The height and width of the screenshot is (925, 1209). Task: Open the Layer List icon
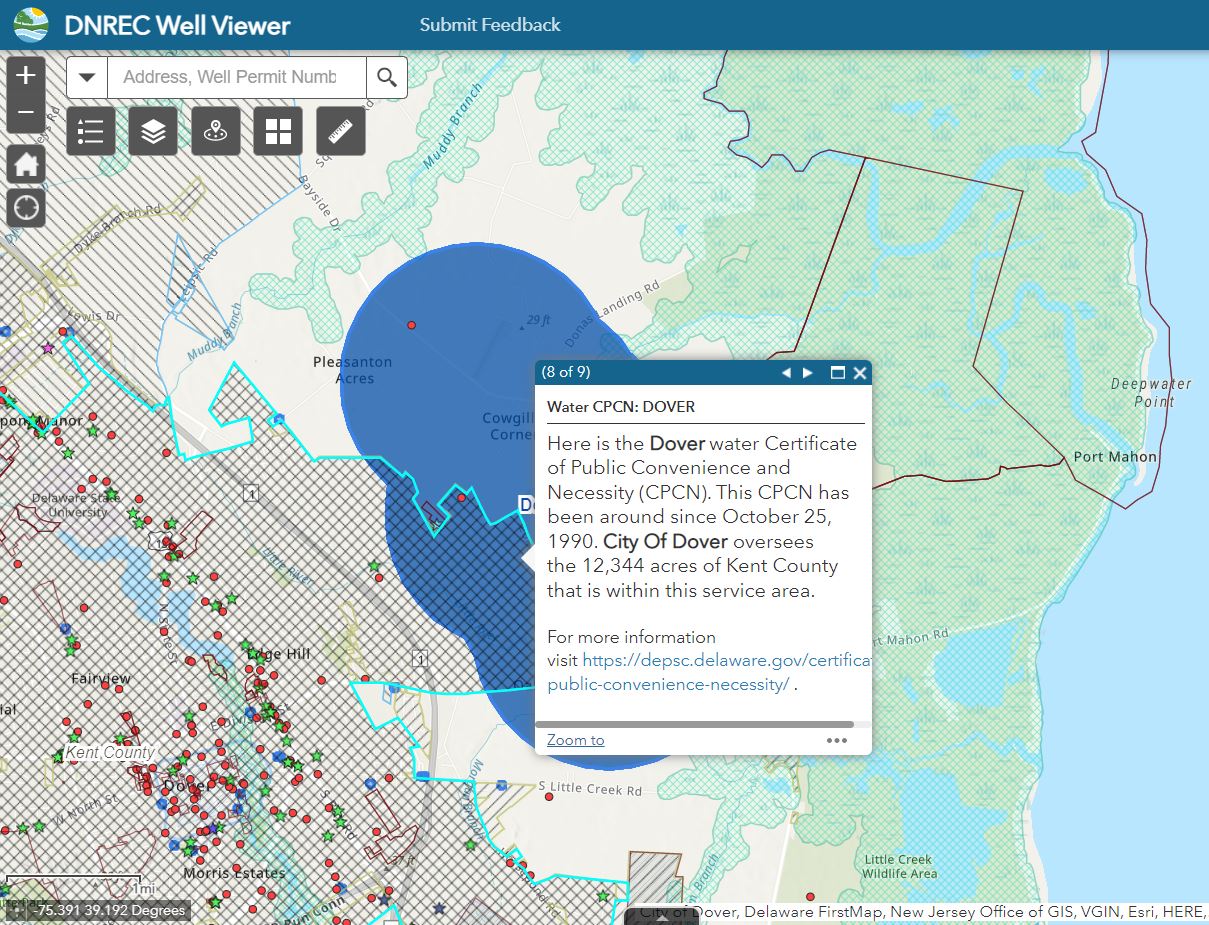tap(153, 130)
